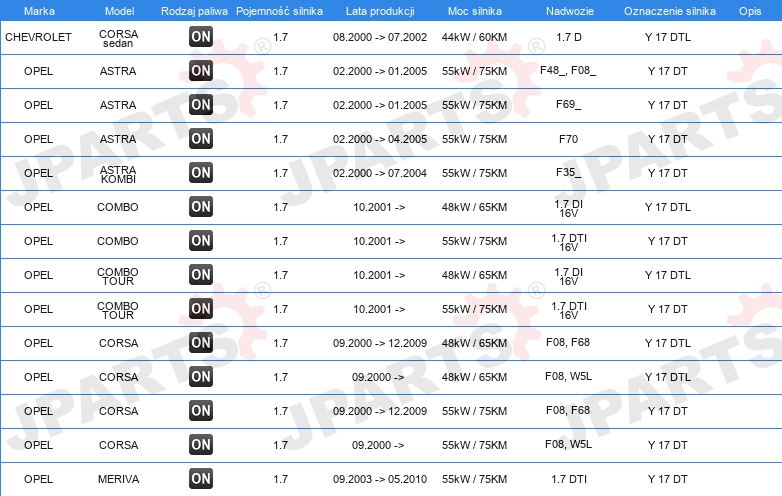Screen dimensions: 782x496
Task: Click the 02.2000 -> 07.2004 date cell
Action: pyautogui.click(x=380, y=173)
